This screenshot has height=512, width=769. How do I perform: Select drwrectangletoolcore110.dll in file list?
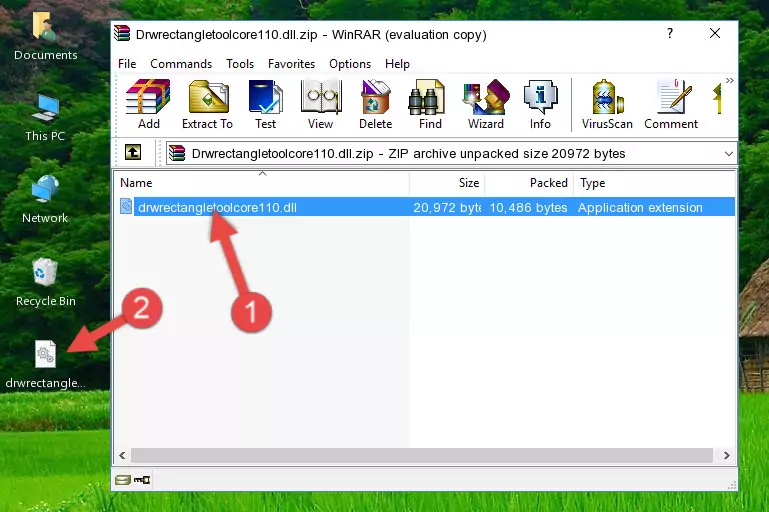tap(217, 207)
